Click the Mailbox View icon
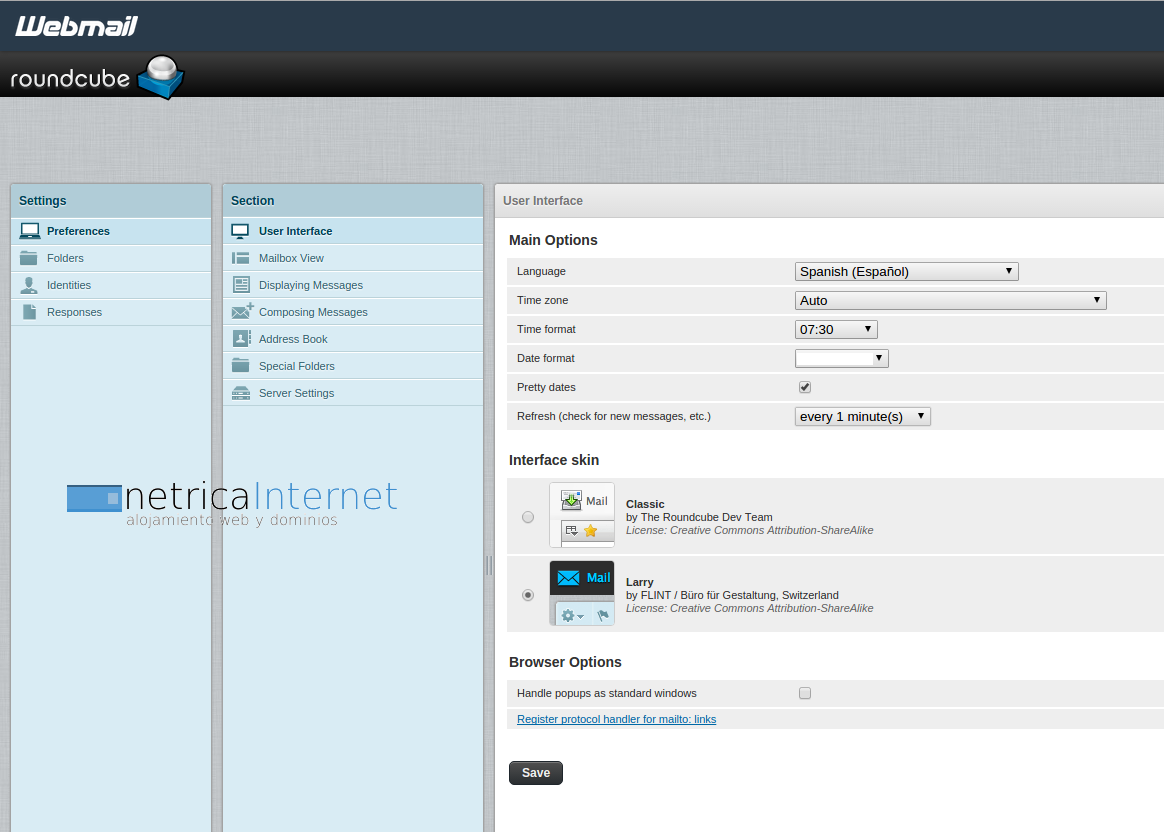This screenshot has width=1164, height=832. point(241,258)
